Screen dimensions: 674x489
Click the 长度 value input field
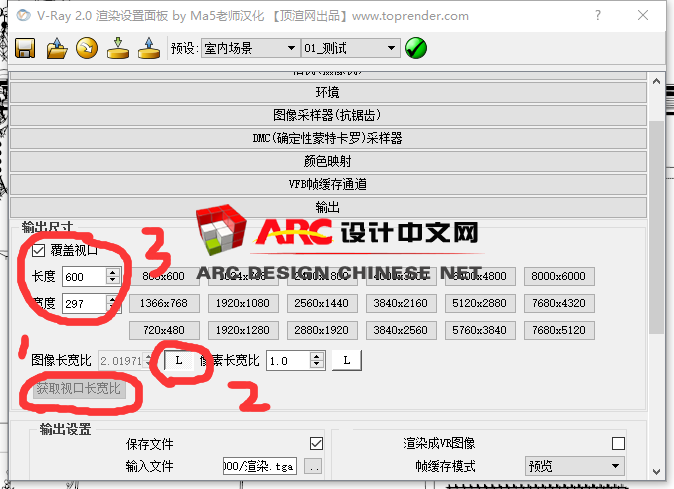(82, 277)
